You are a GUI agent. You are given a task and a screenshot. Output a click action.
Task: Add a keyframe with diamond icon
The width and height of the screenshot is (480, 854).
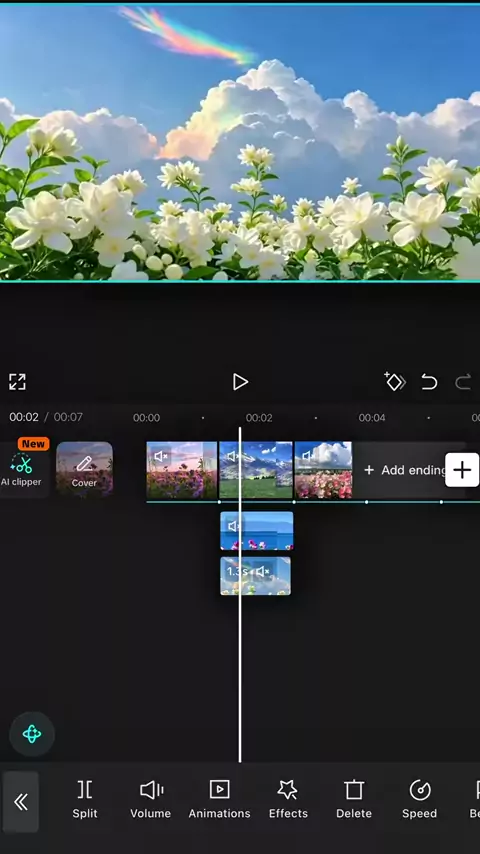click(394, 382)
